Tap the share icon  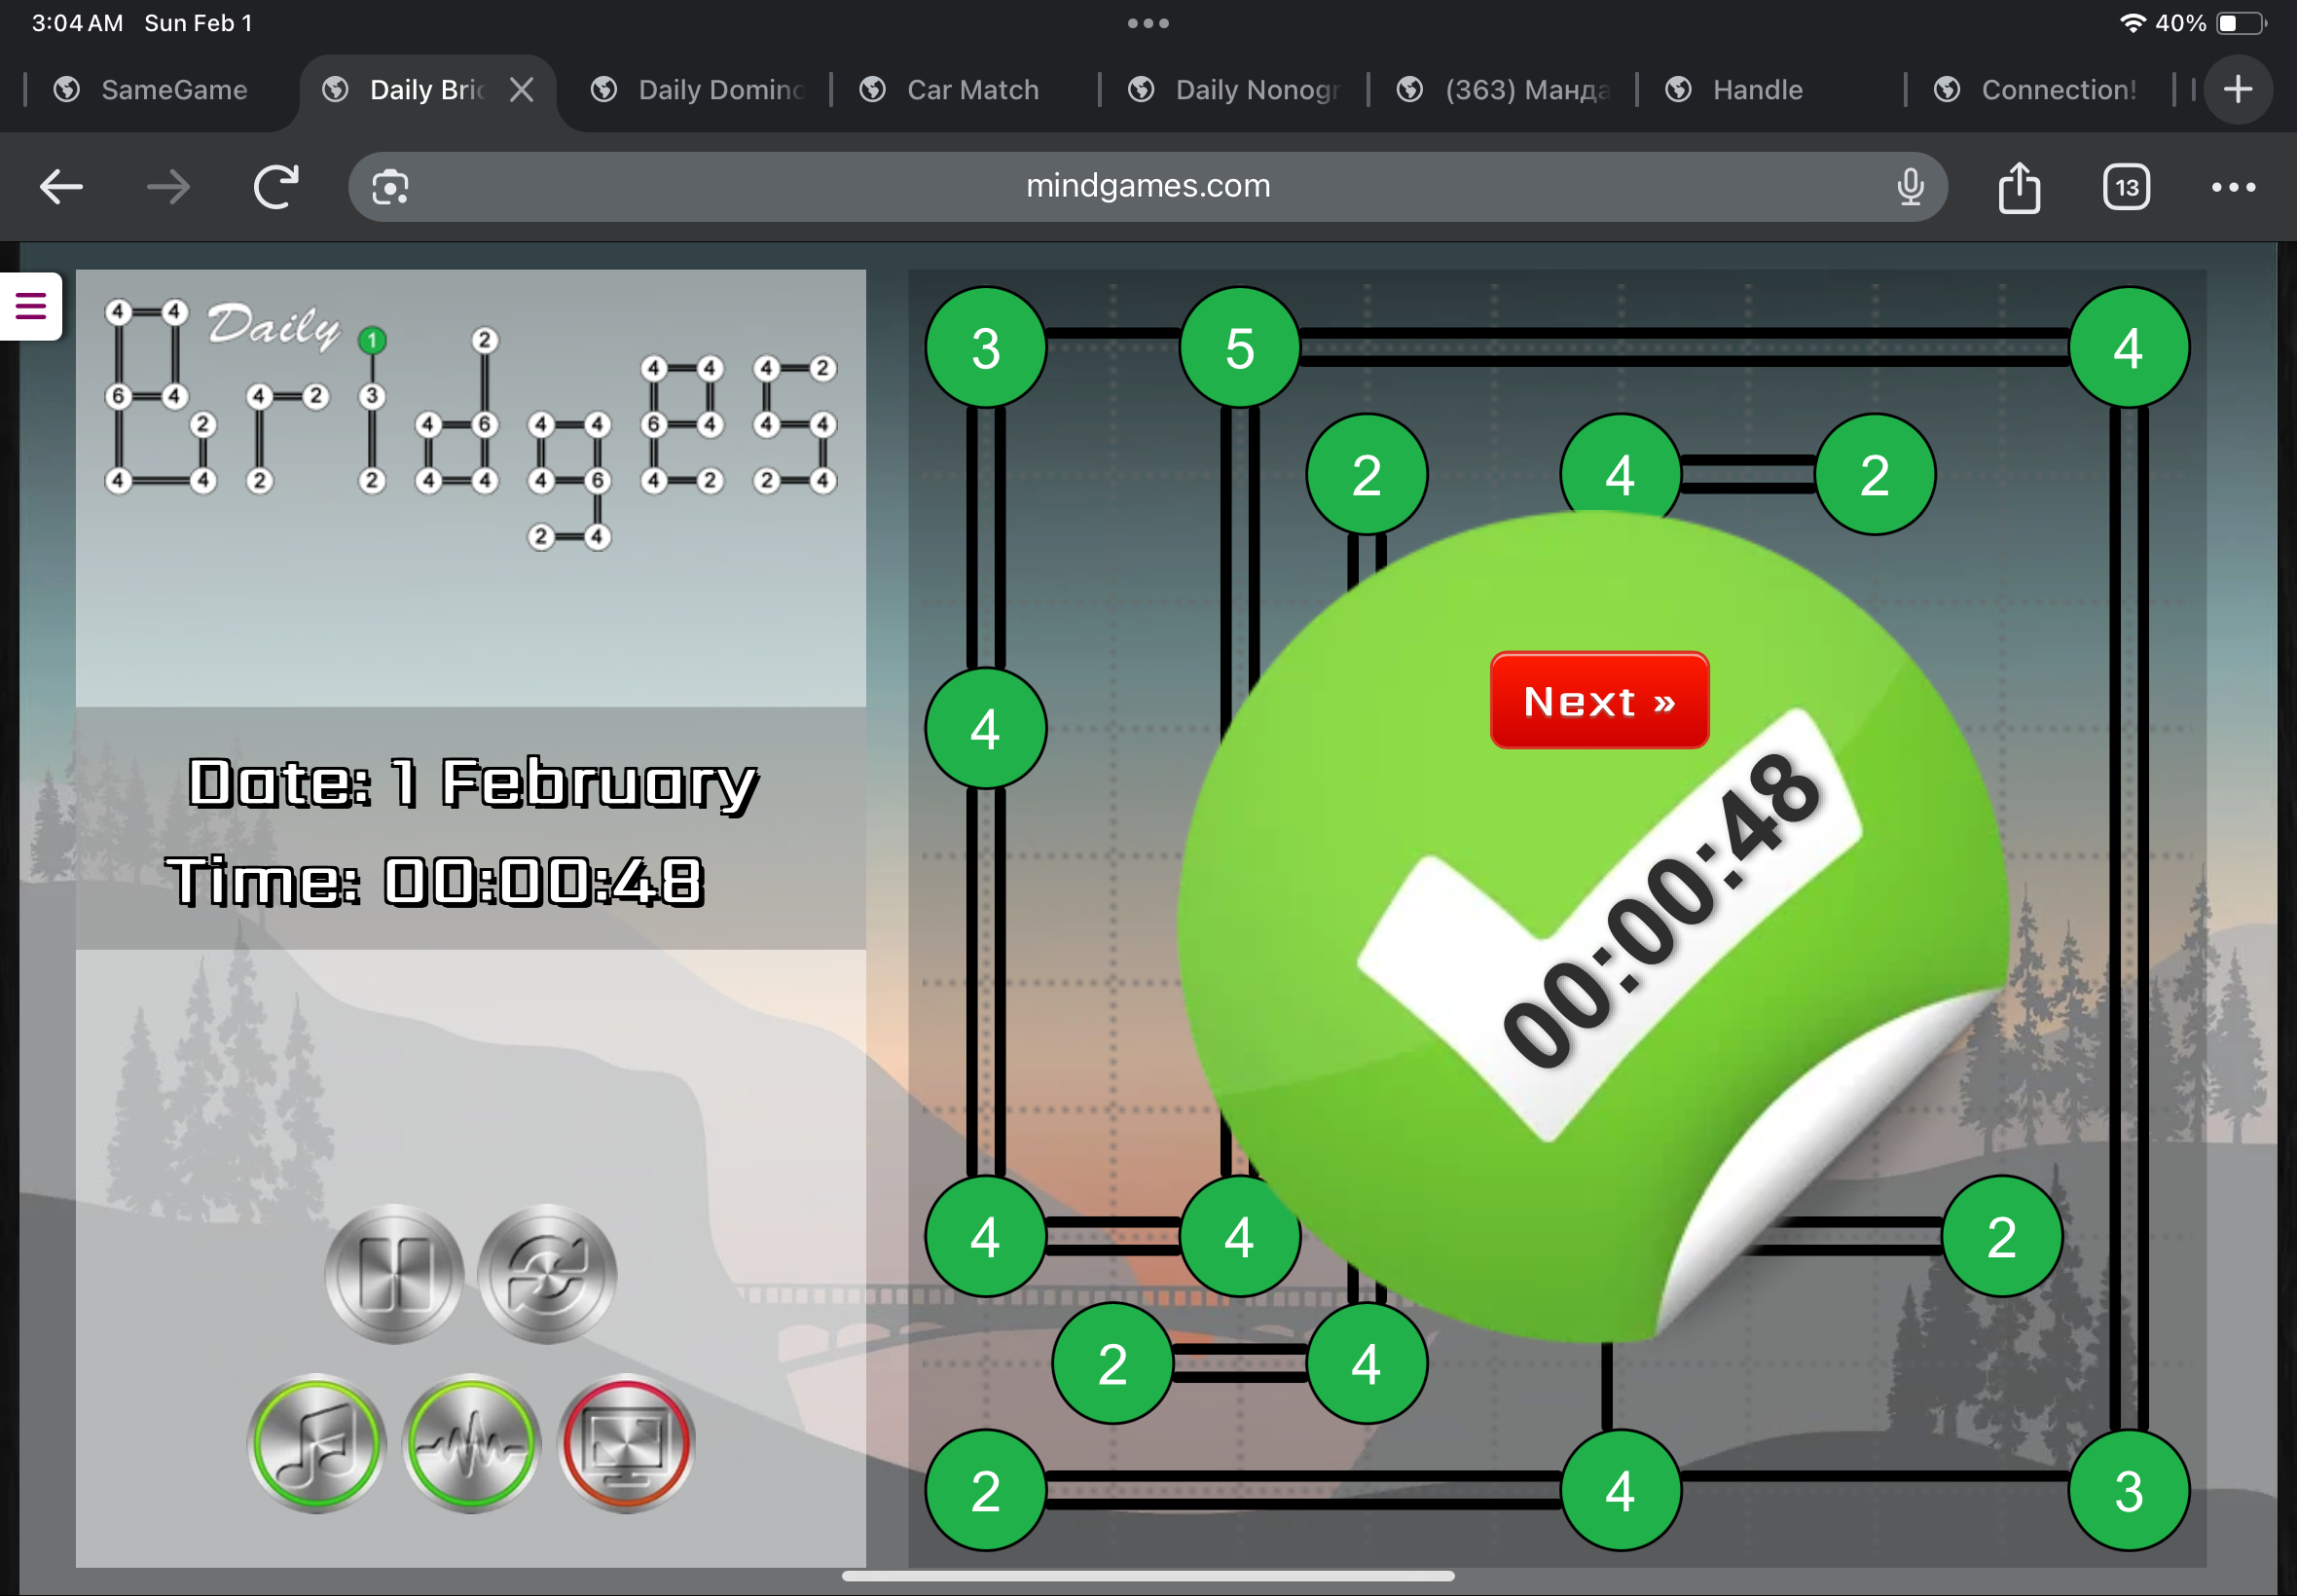point(2018,187)
